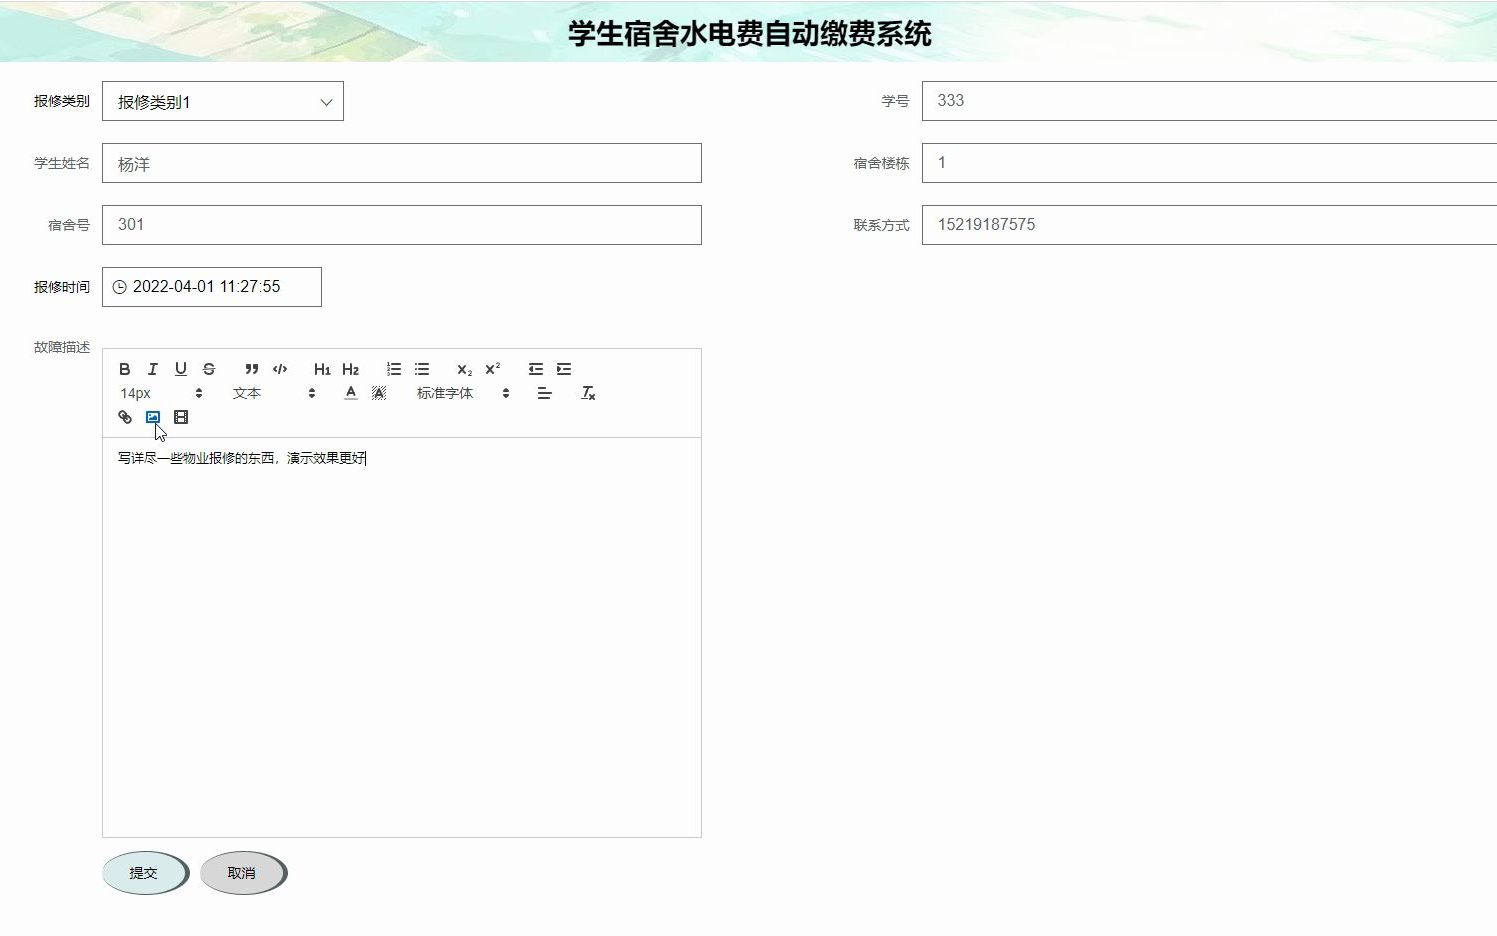Open the text background color picker
The width and height of the screenshot is (1497, 936).
(379, 393)
